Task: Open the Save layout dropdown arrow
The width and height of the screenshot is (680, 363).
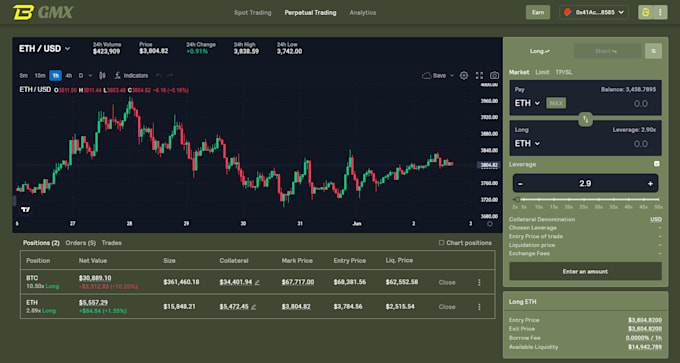Action: pyautogui.click(x=452, y=75)
